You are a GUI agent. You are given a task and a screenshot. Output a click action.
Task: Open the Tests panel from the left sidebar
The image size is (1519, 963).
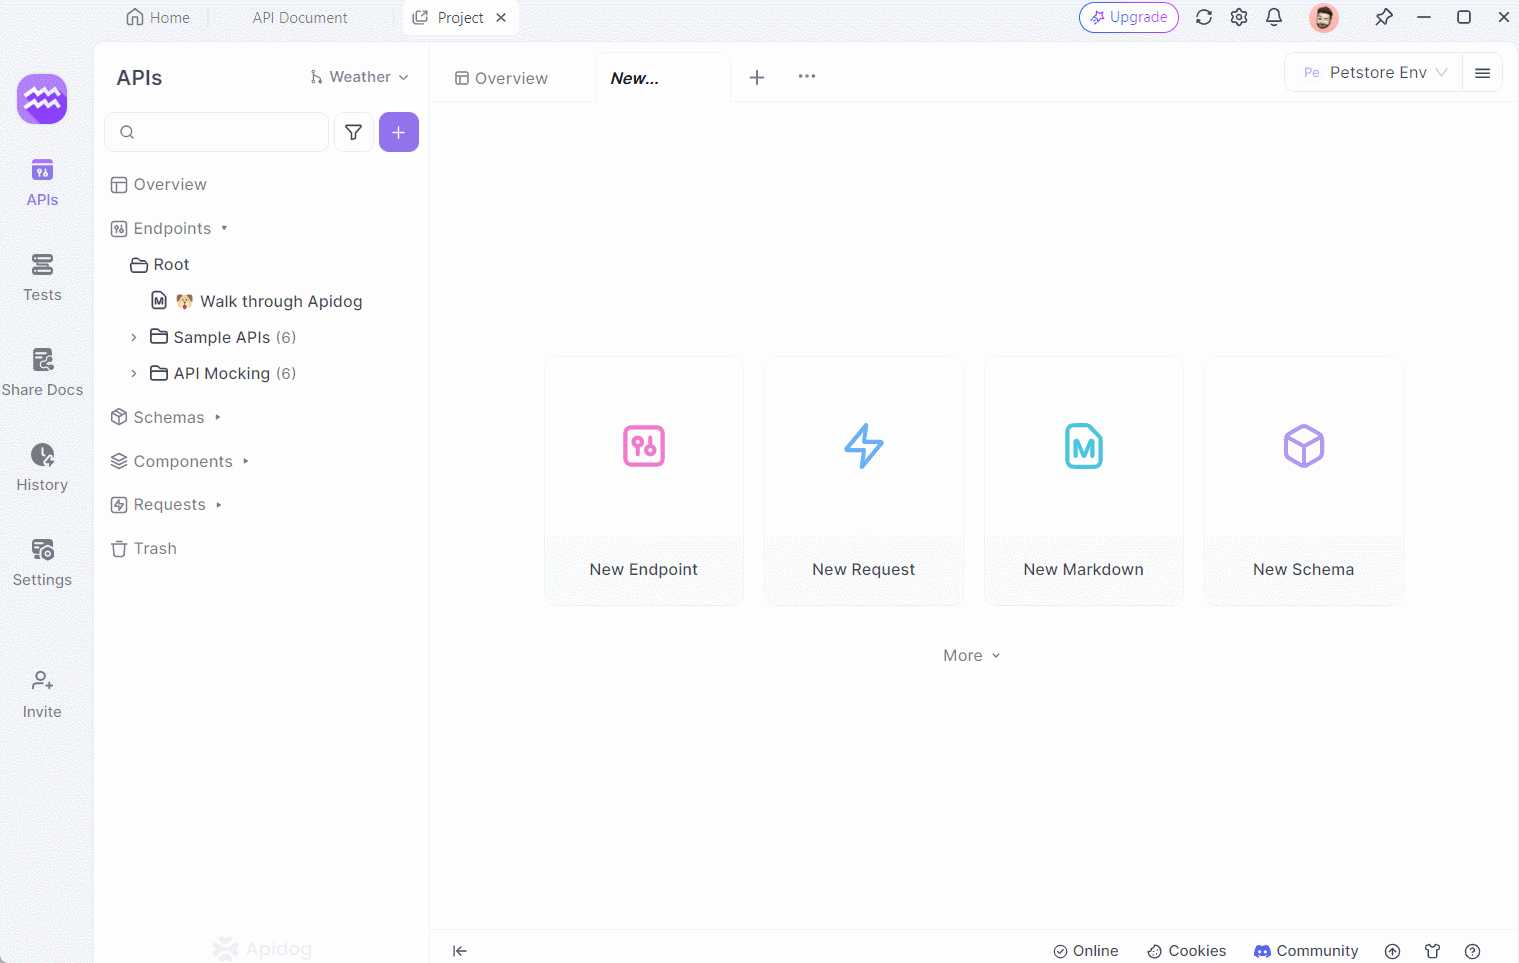(42, 277)
